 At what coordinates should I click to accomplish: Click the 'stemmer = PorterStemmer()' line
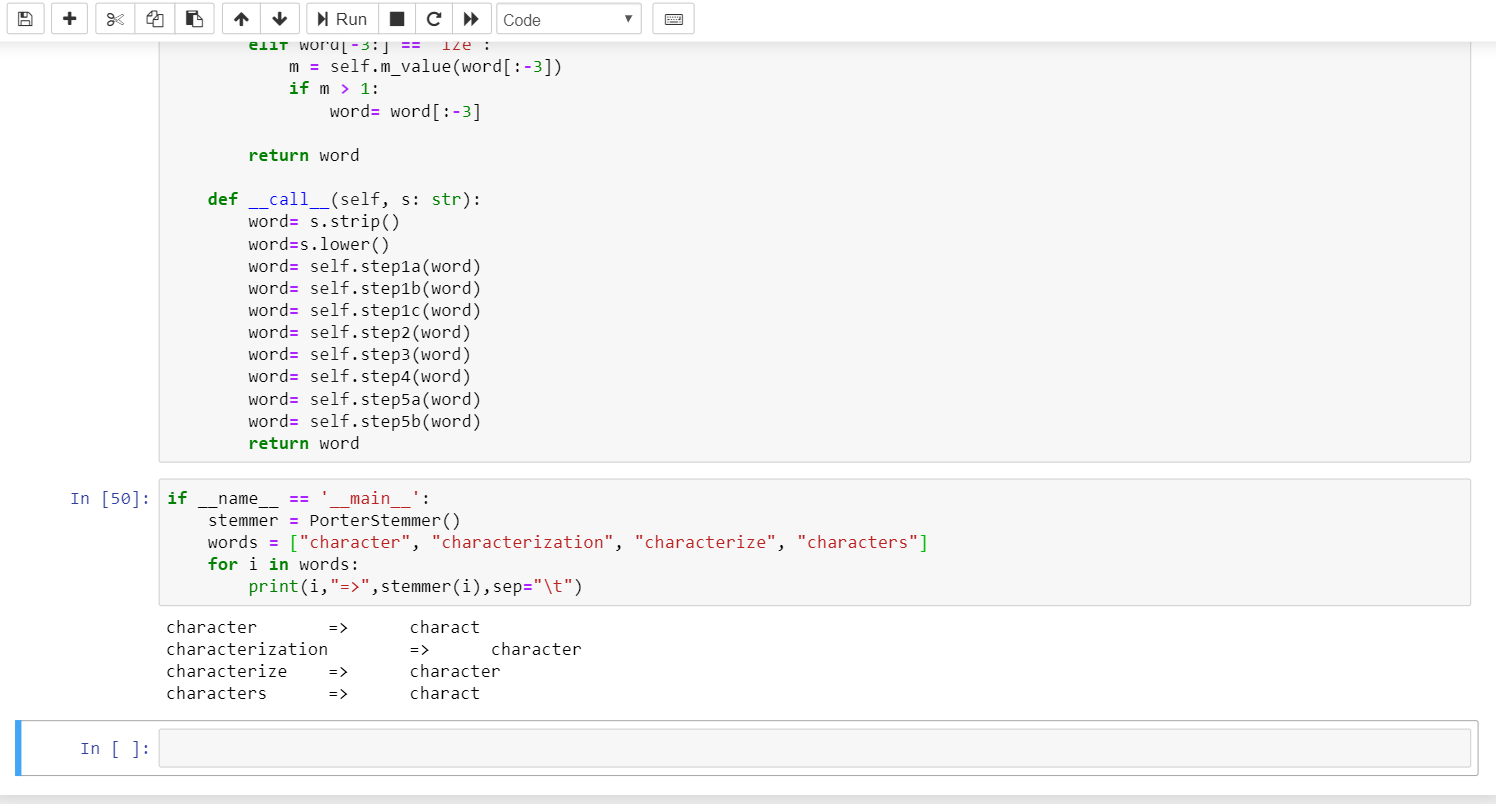click(334, 520)
